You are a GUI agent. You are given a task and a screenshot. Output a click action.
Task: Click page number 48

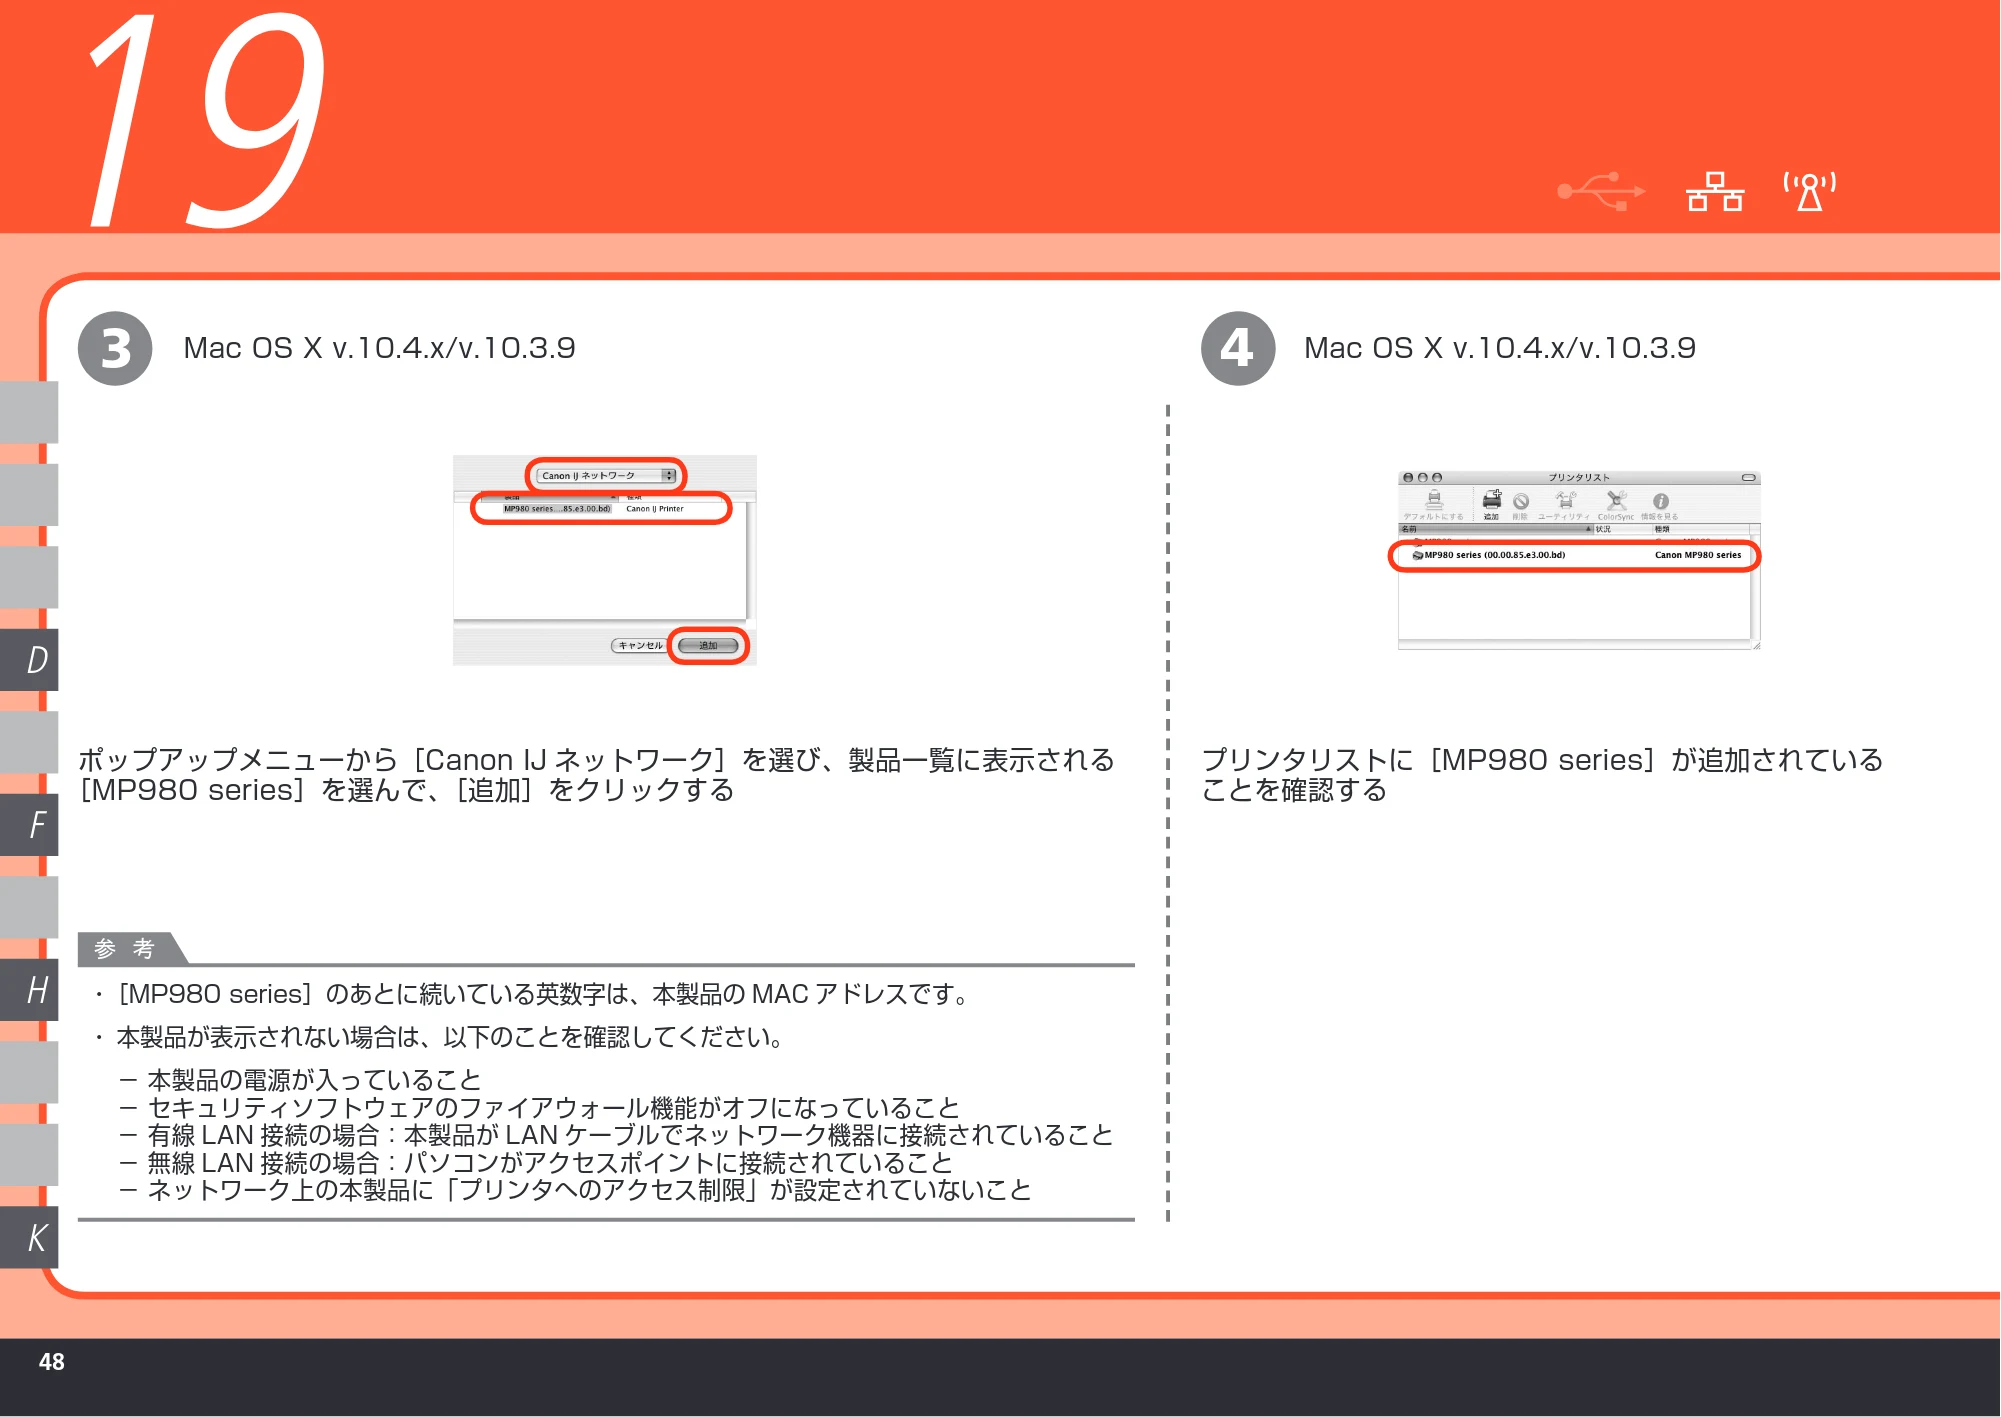tap(52, 1362)
